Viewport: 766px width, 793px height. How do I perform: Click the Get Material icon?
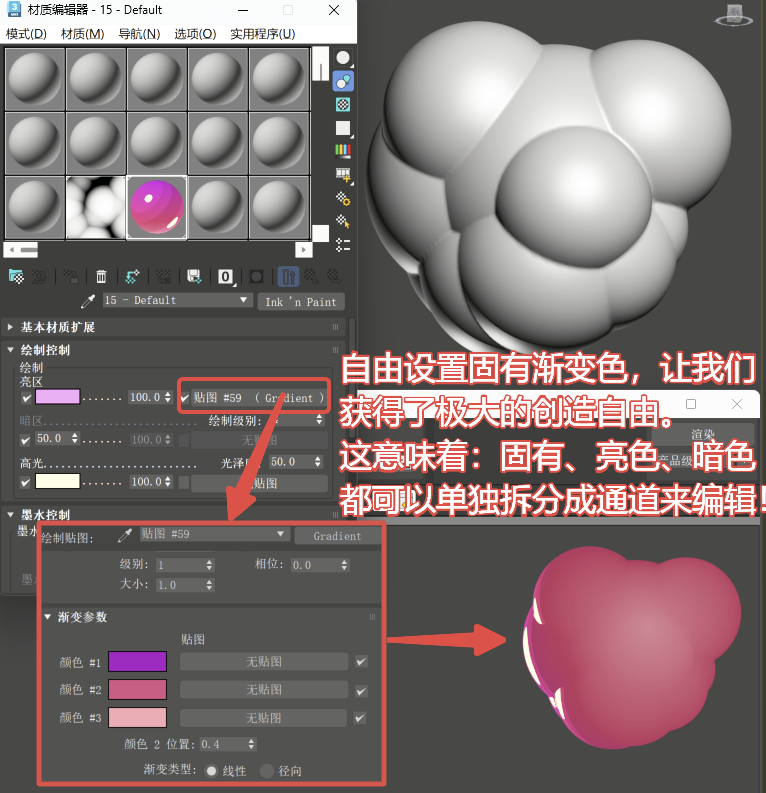[15, 276]
